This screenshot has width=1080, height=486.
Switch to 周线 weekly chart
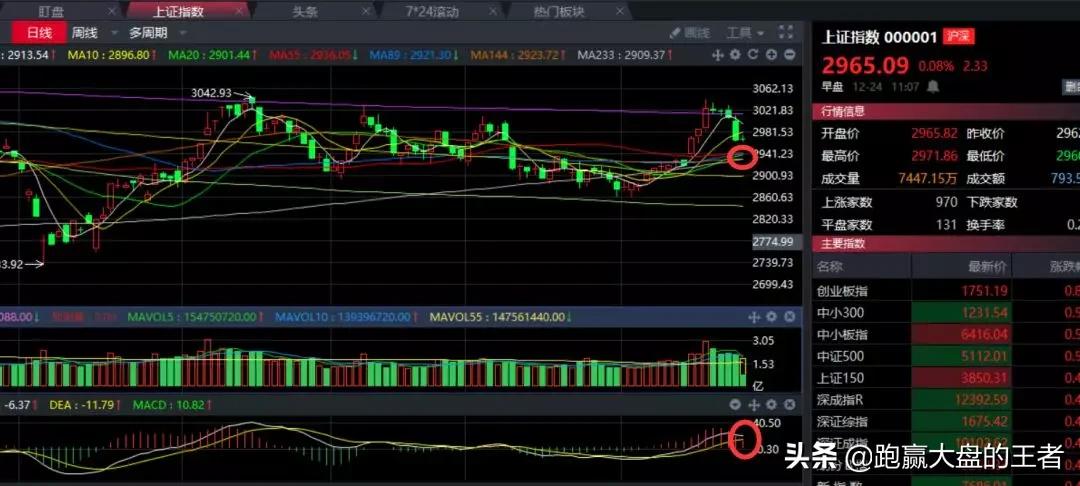coord(85,32)
